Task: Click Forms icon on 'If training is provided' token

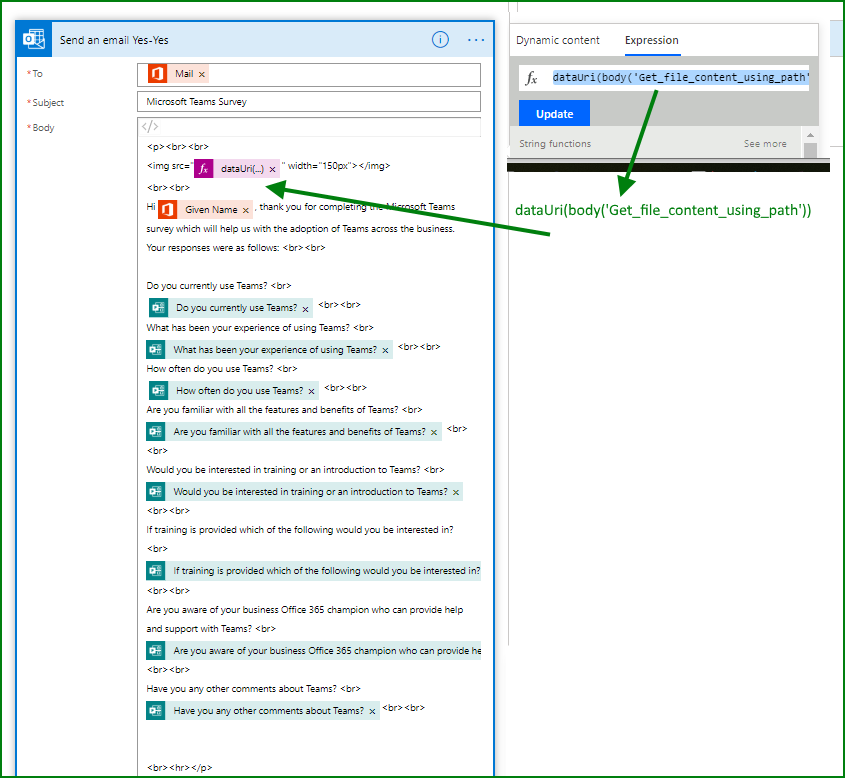Action: 156,571
